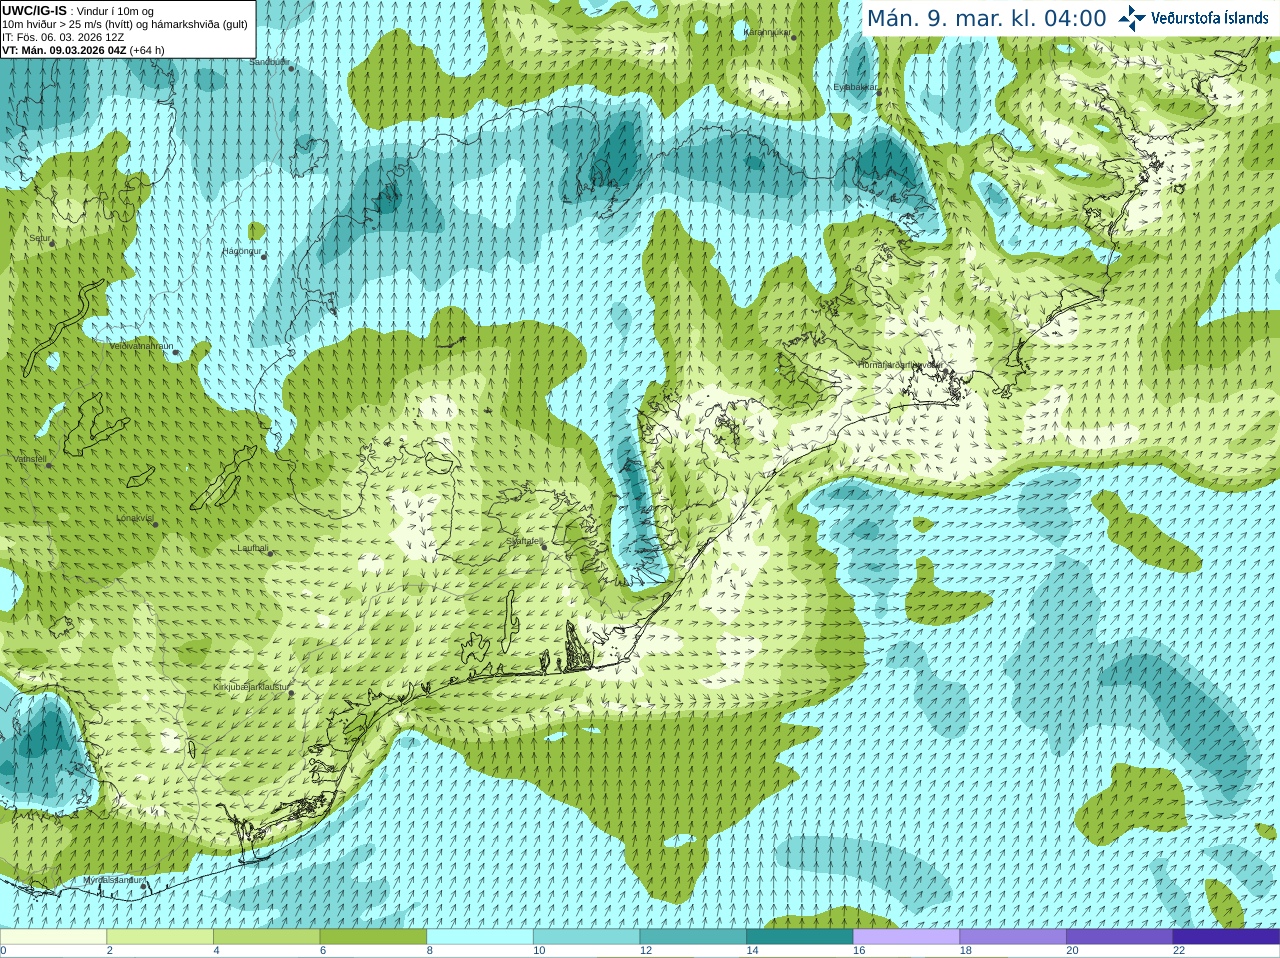The width and height of the screenshot is (1280, 958).
Task: Select the 0–2 m/s pale yellow legend swatch
Action: tap(53, 937)
